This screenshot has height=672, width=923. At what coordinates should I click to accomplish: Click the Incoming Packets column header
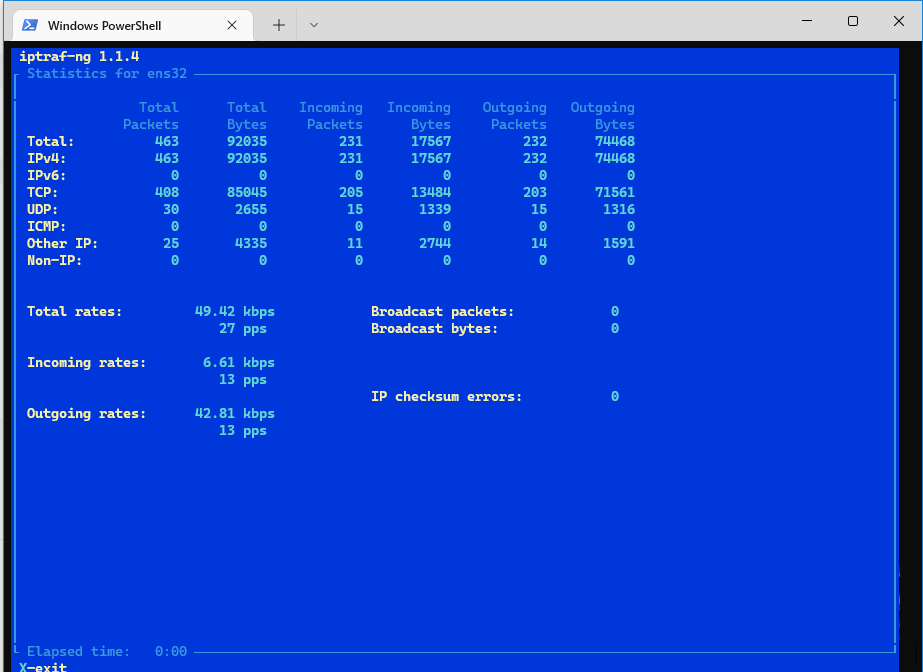click(331, 116)
